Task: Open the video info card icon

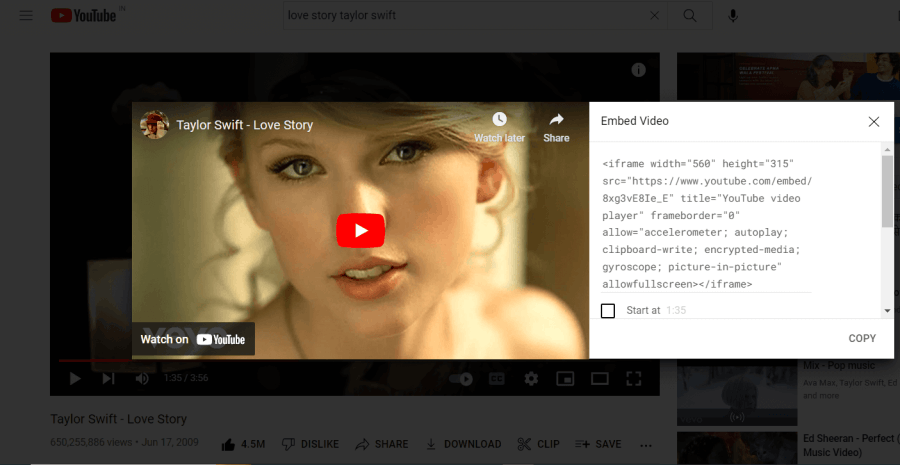Action: click(638, 70)
